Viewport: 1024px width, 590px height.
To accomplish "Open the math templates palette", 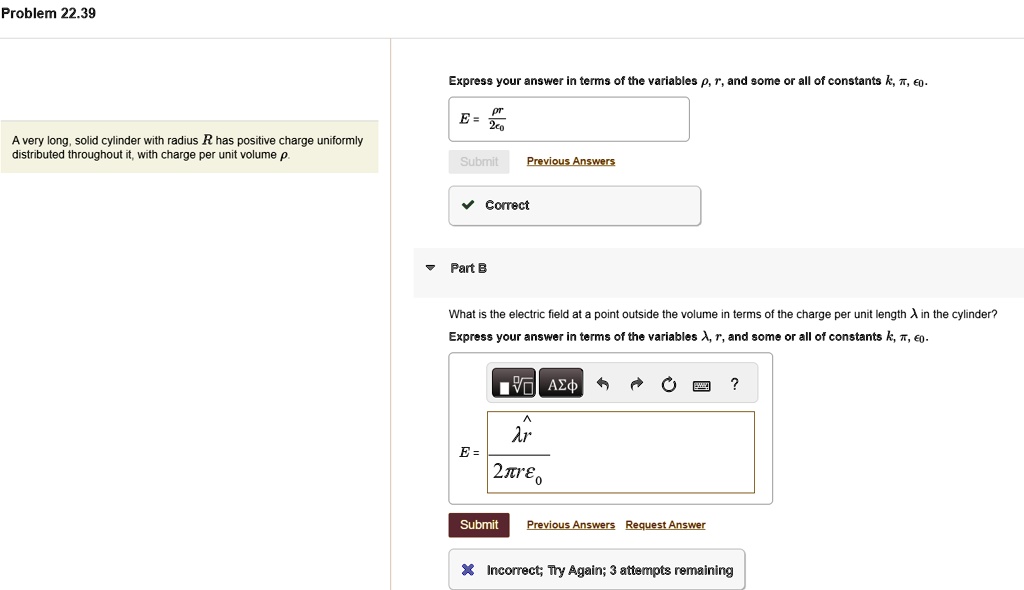I will [515, 384].
